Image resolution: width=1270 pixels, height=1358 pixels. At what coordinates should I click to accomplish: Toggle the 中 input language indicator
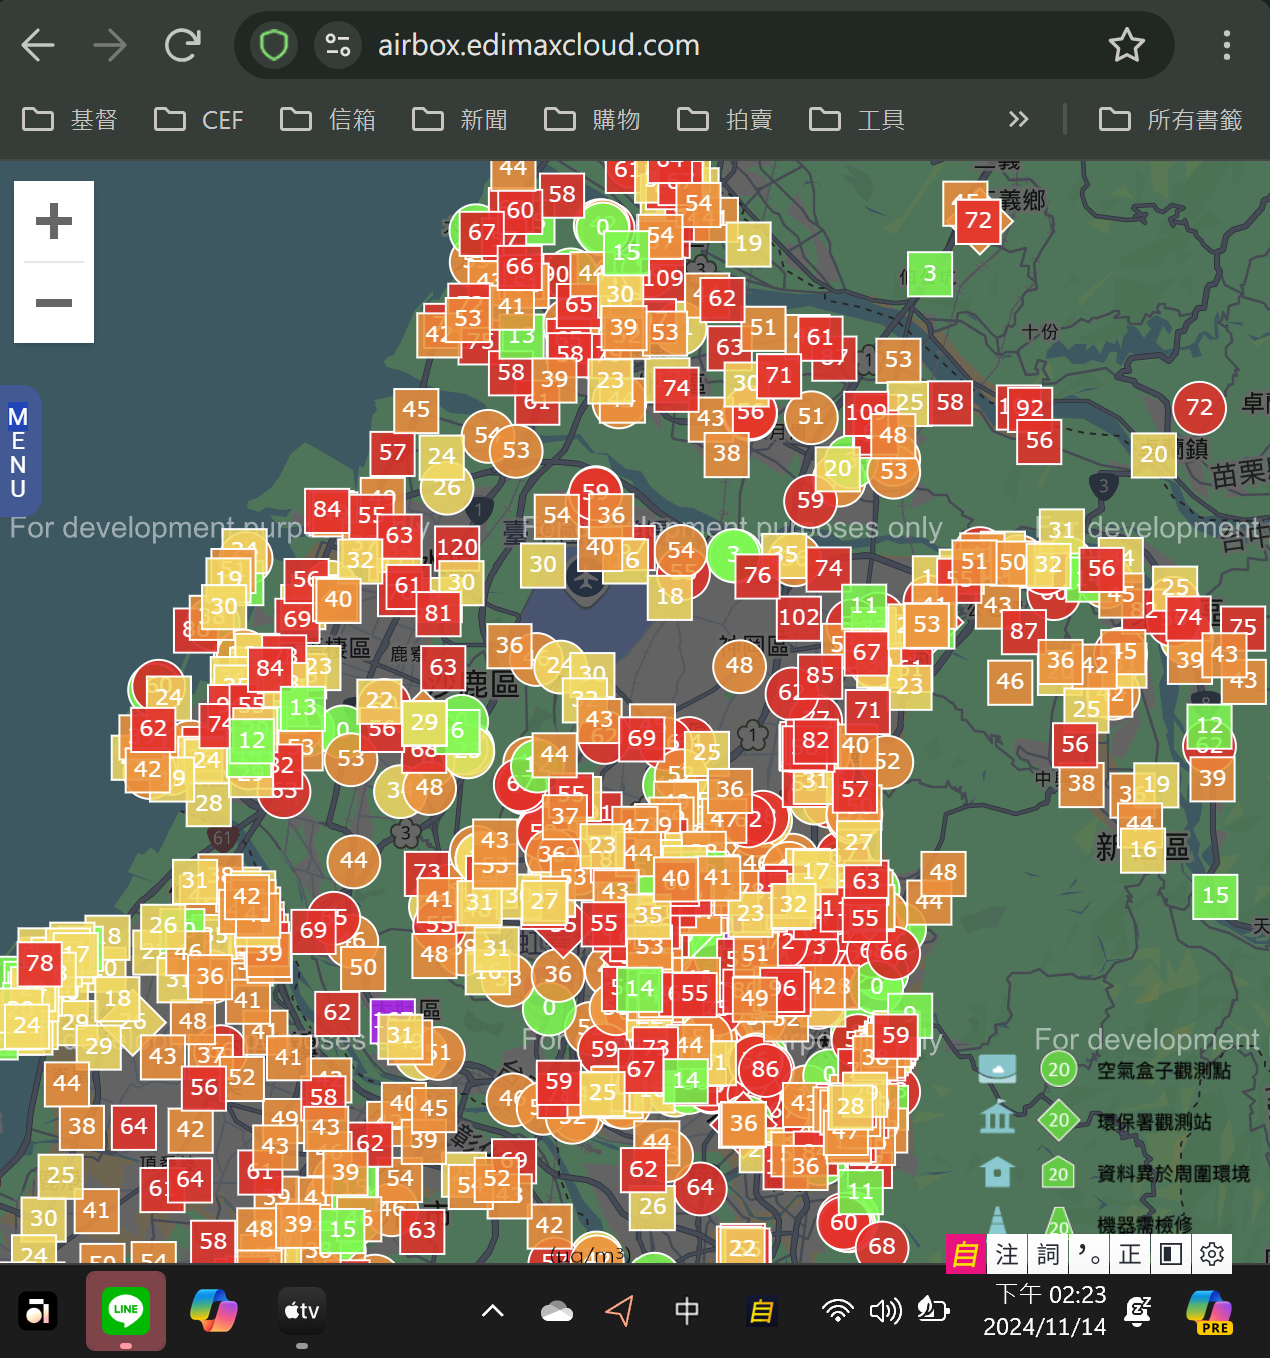[x=687, y=1311]
